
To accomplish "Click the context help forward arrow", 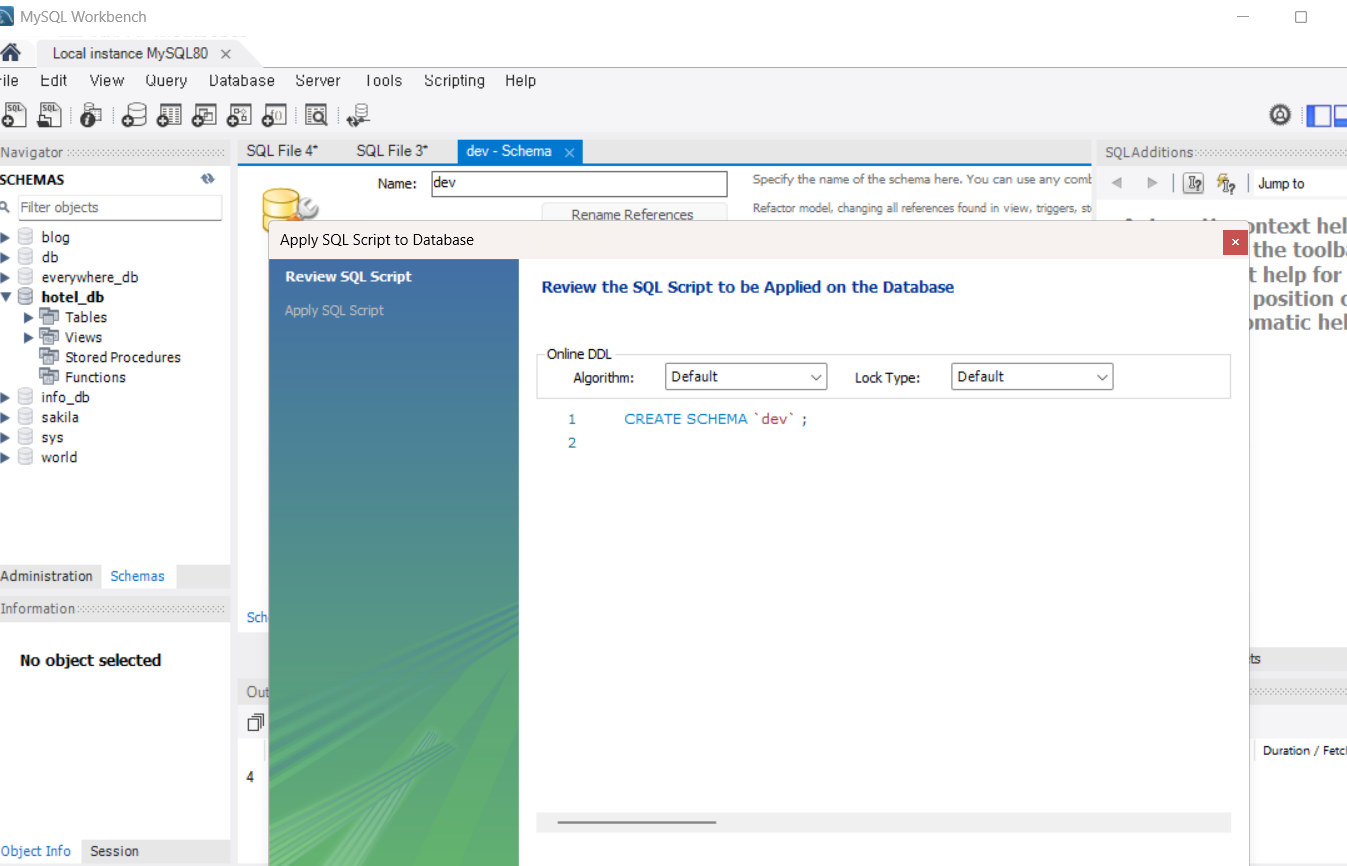I will pos(1152,183).
